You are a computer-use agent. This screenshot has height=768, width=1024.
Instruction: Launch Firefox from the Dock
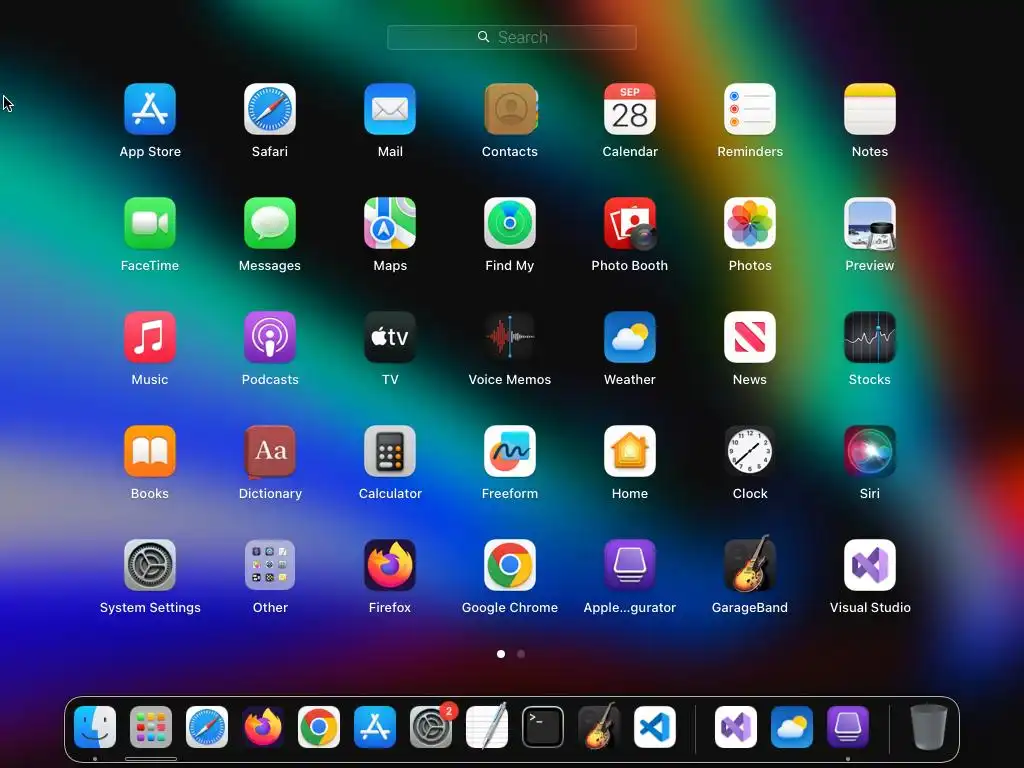[263, 727]
